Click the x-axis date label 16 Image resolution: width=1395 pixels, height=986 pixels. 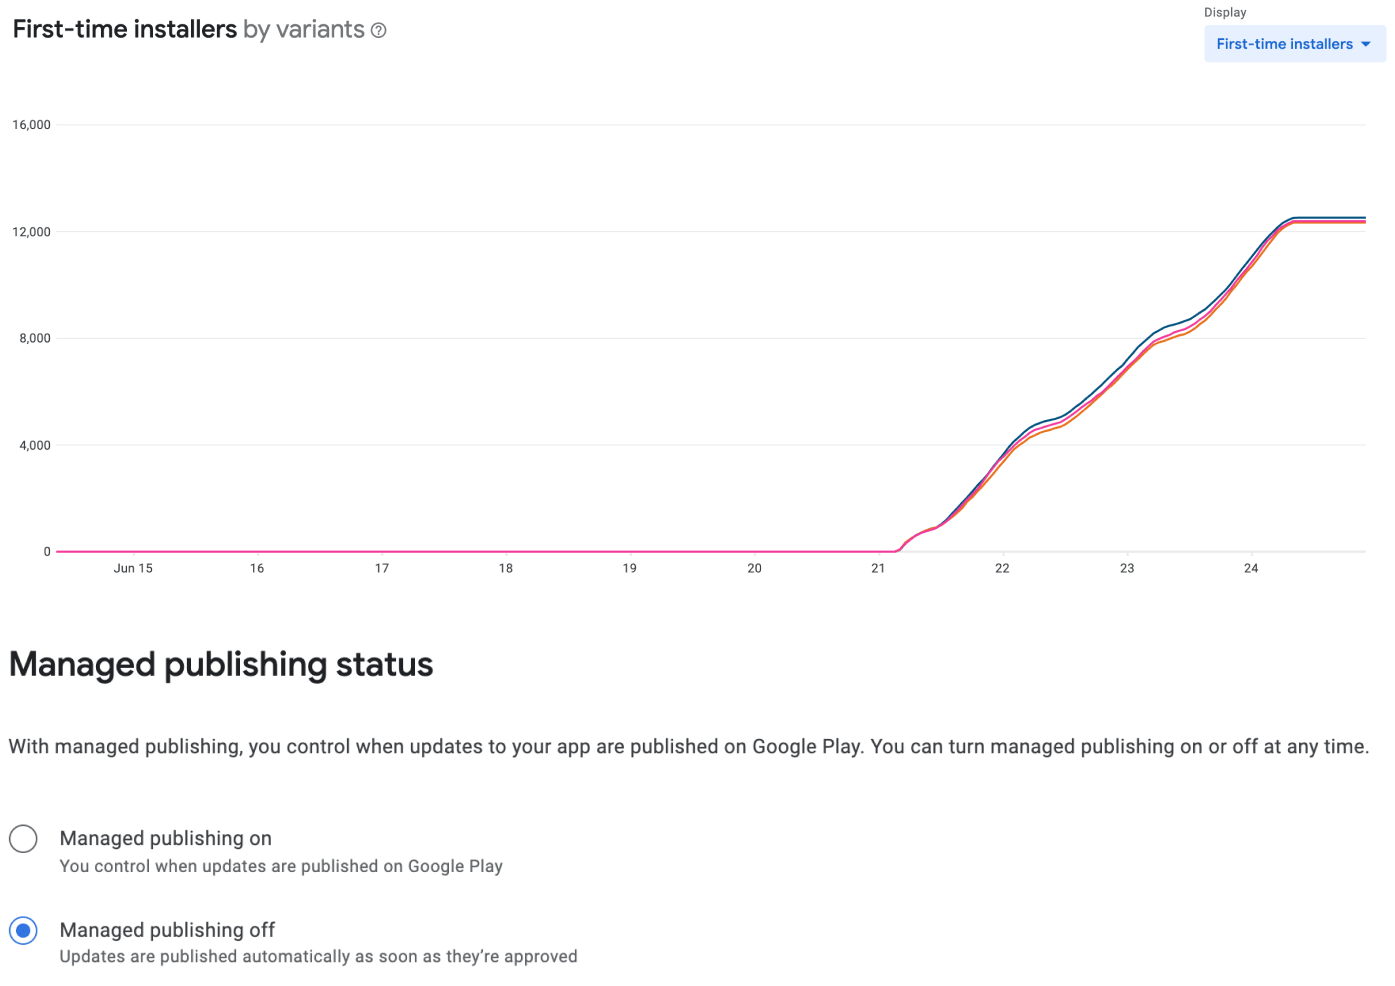coord(257,568)
